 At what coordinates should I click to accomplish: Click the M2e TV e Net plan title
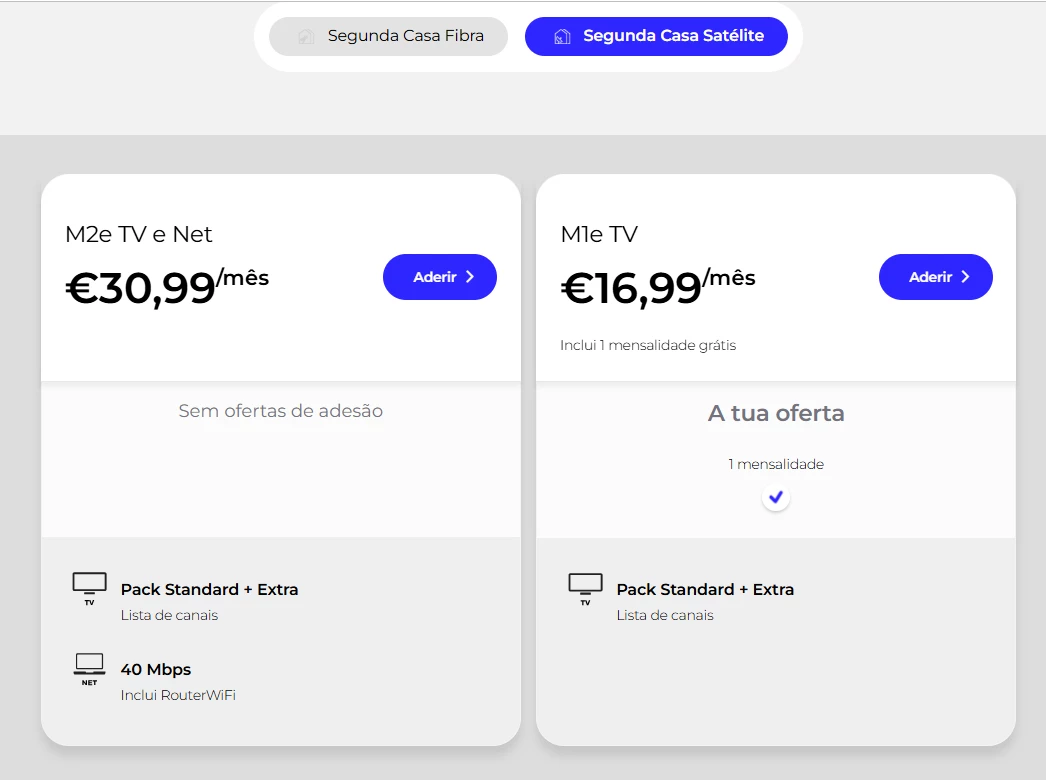coord(139,234)
